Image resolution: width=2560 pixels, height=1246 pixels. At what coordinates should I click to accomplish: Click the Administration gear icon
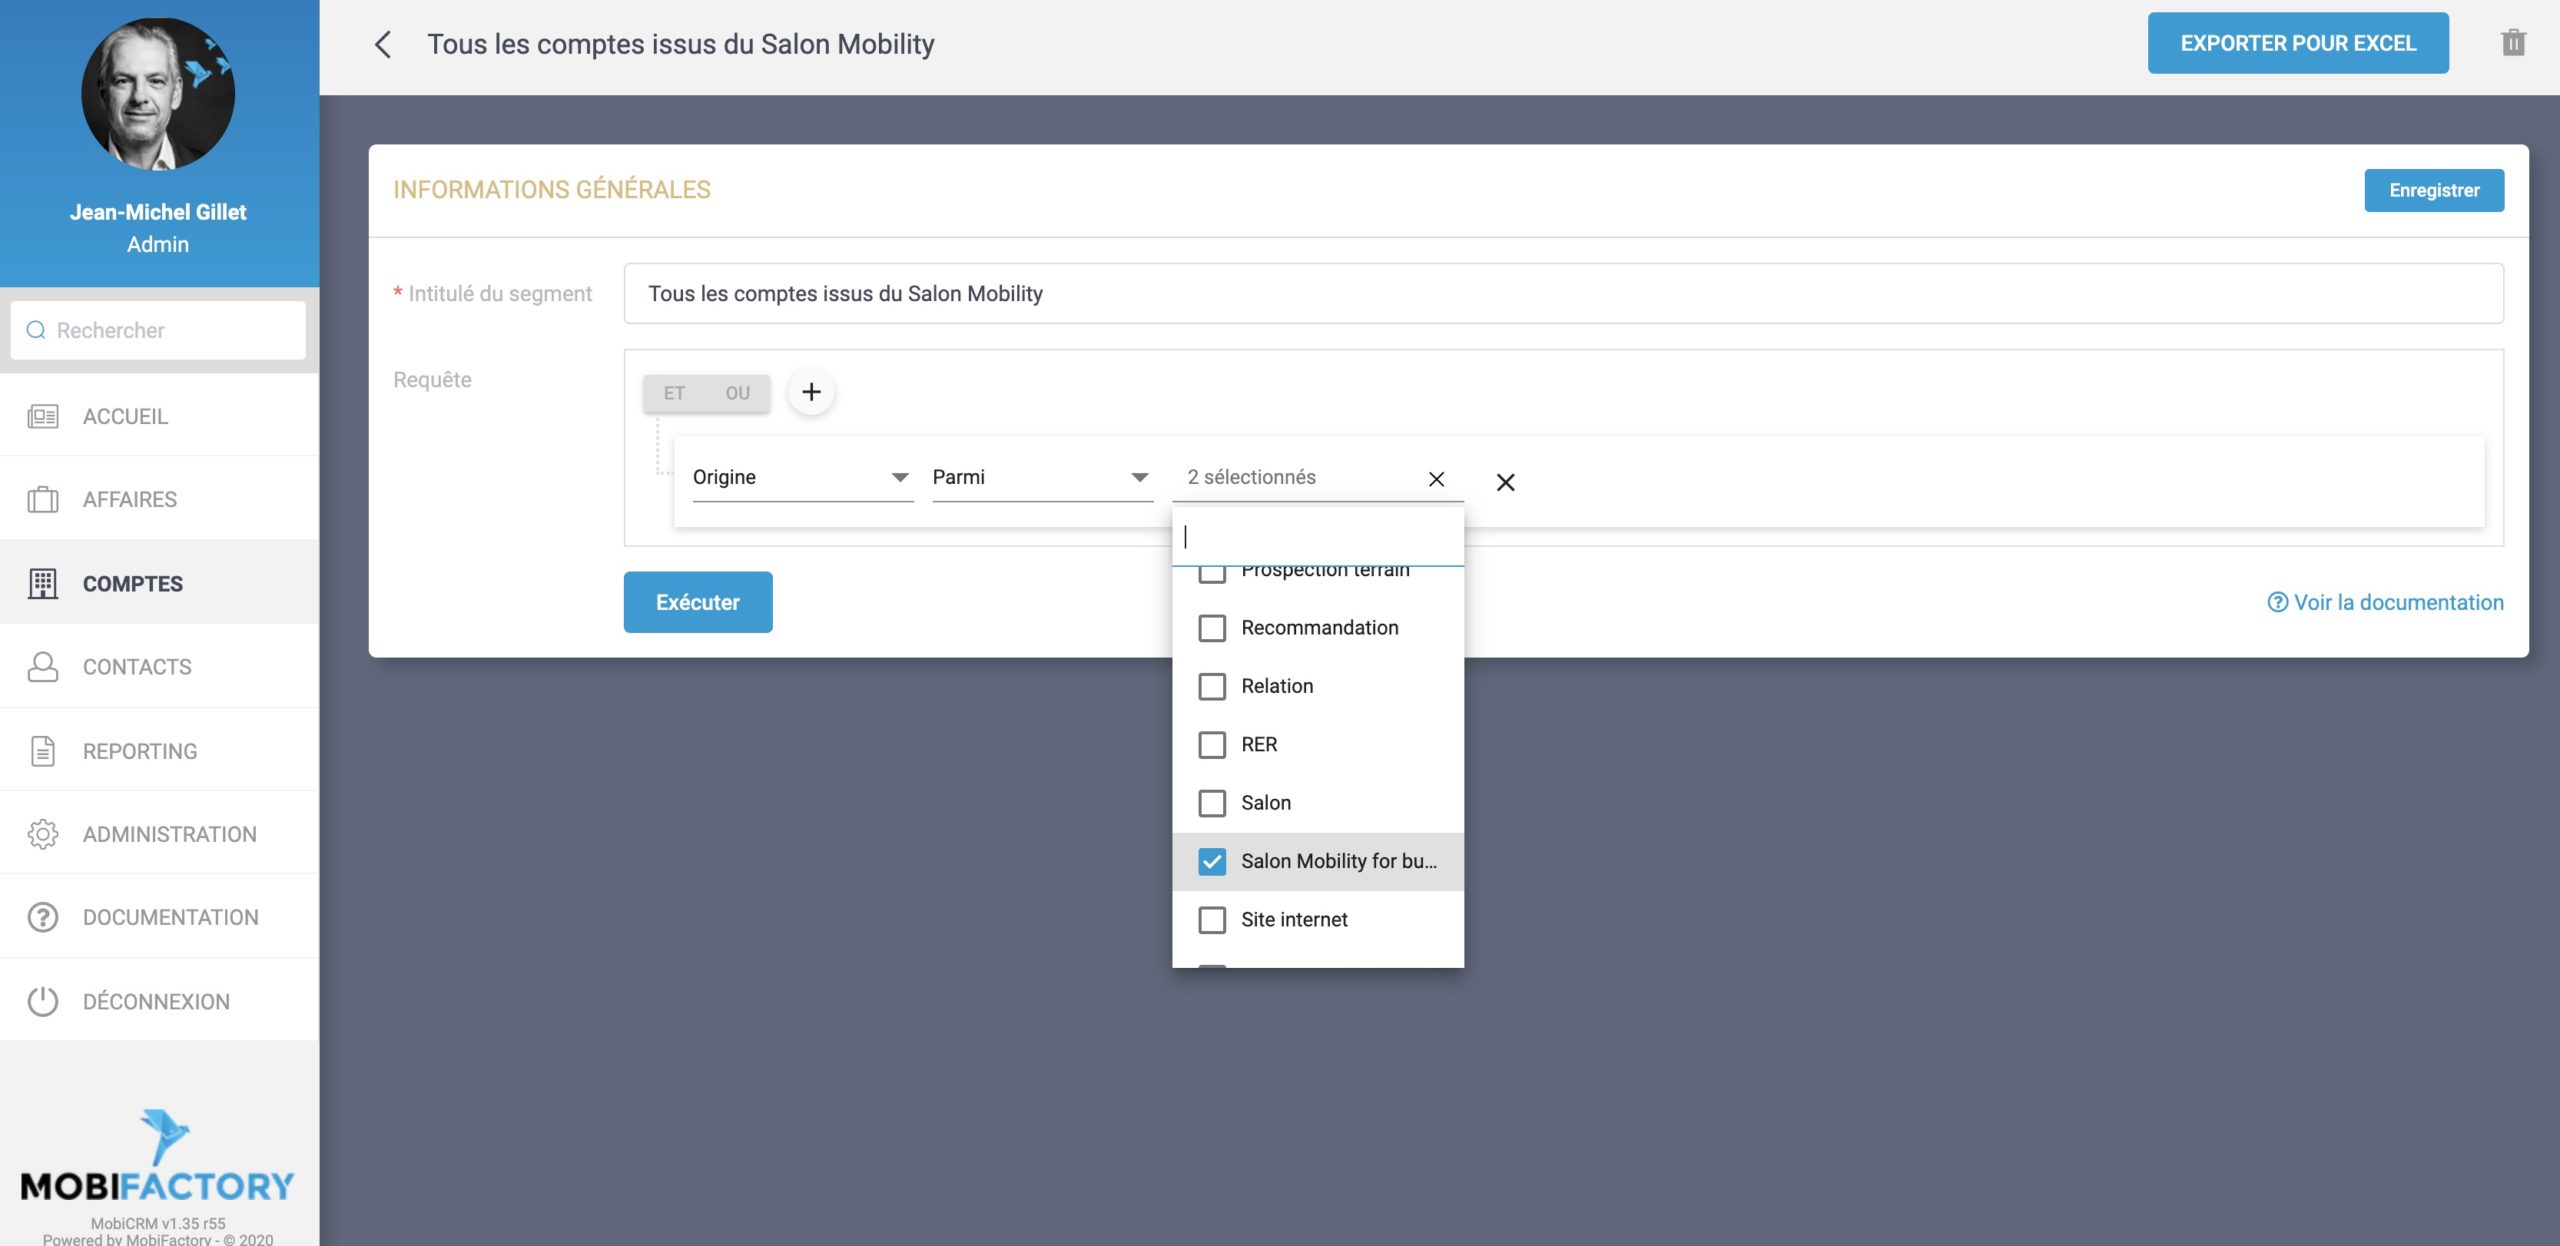tap(42, 834)
